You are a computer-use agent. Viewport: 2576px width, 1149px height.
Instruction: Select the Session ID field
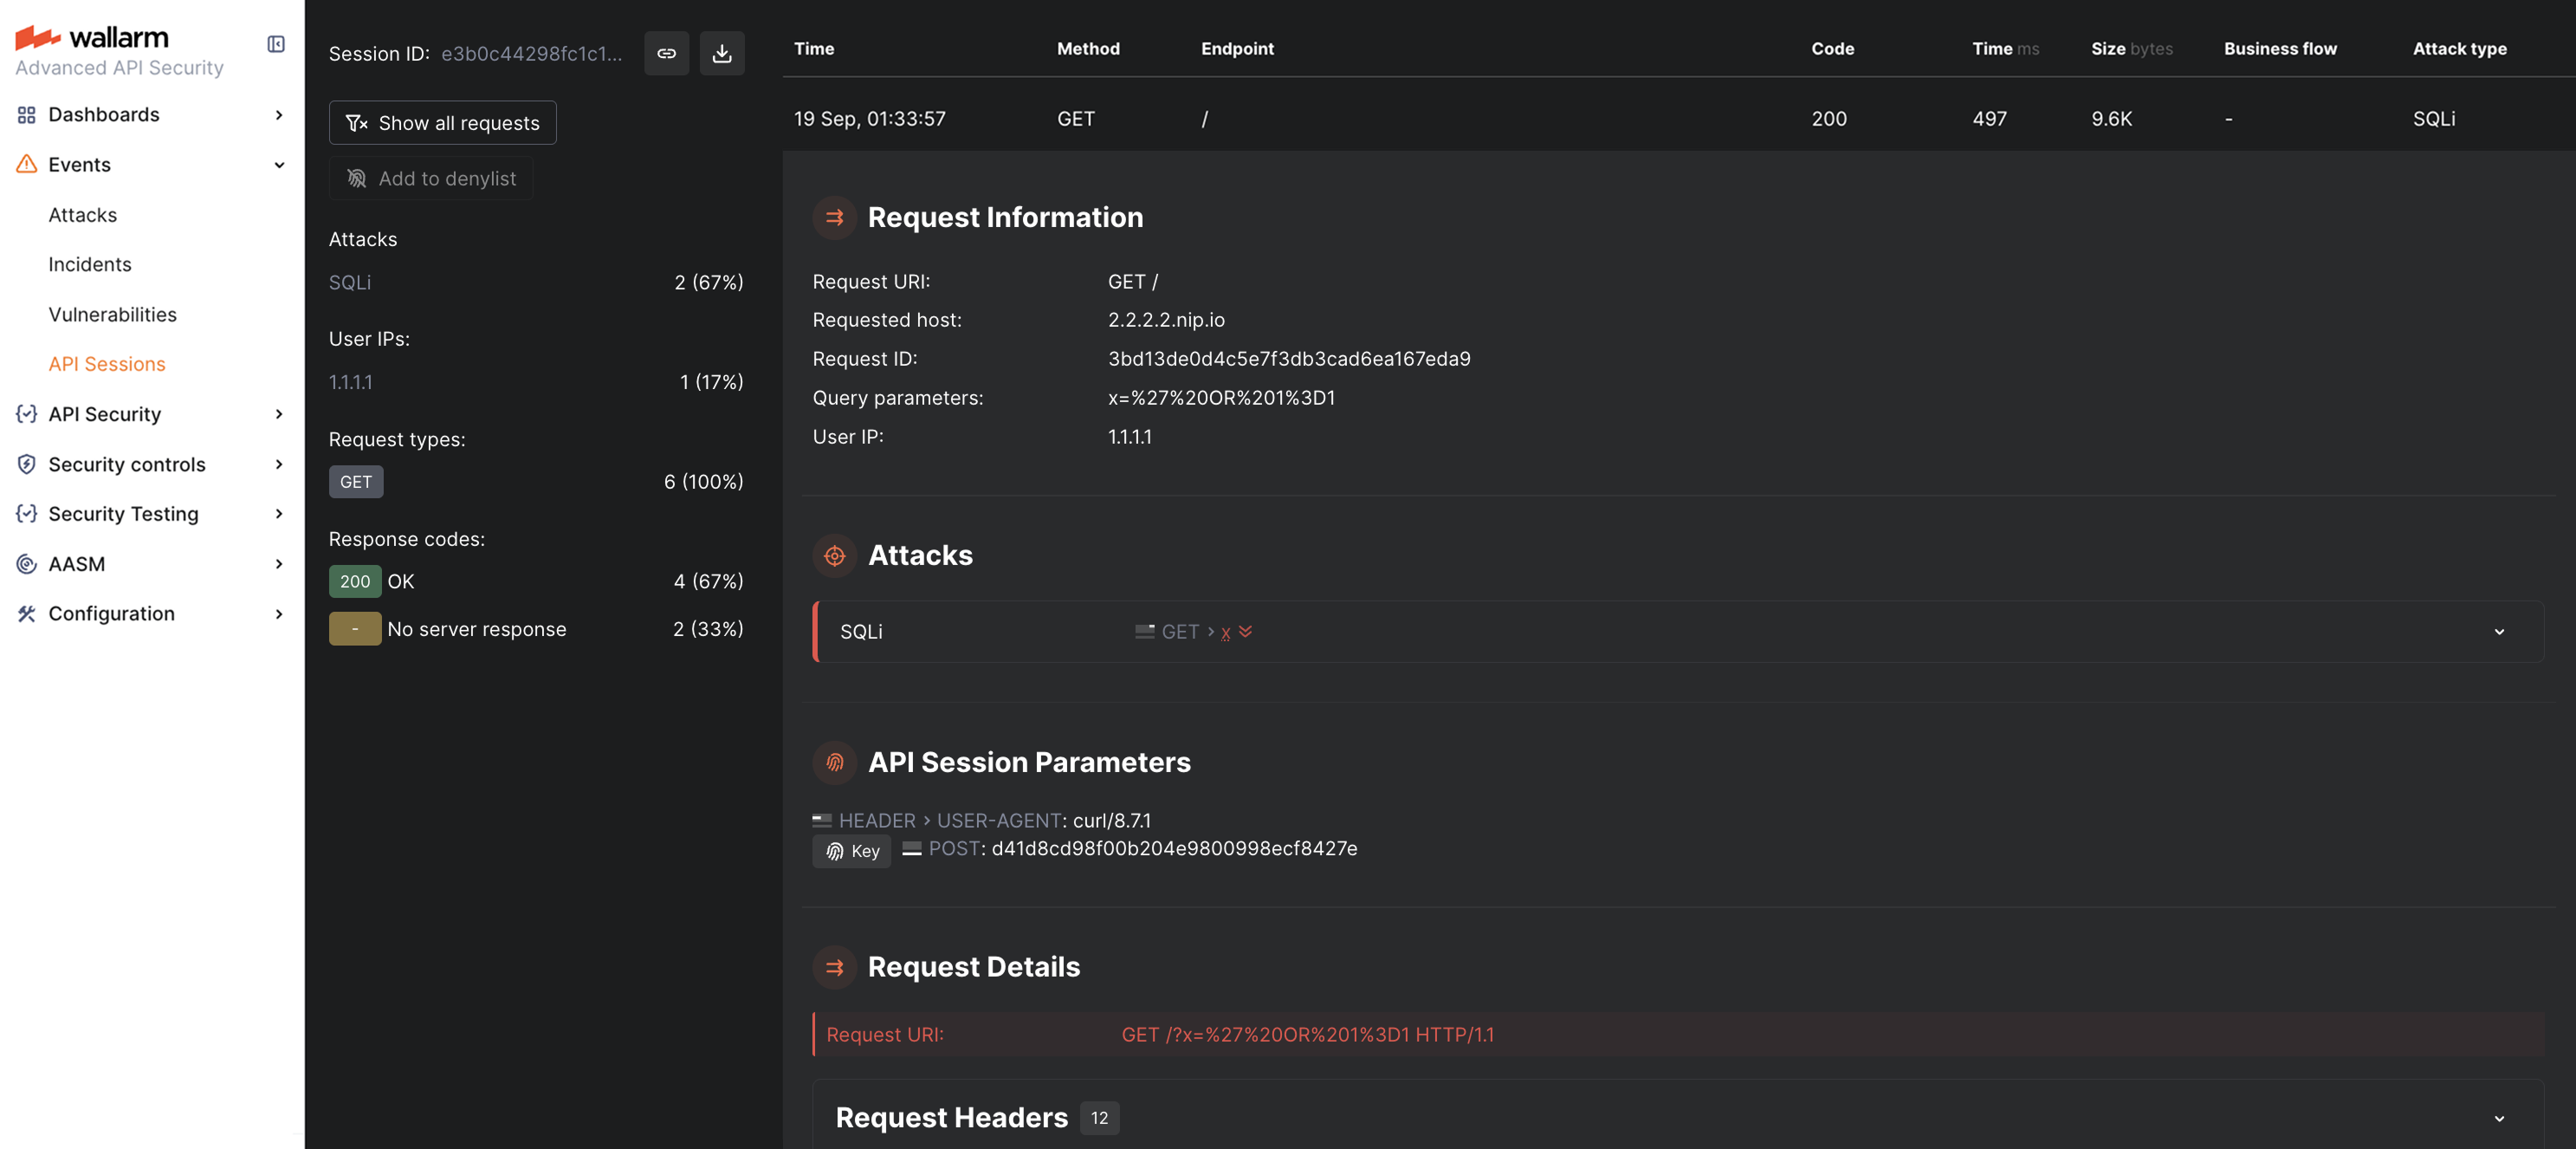tap(532, 53)
